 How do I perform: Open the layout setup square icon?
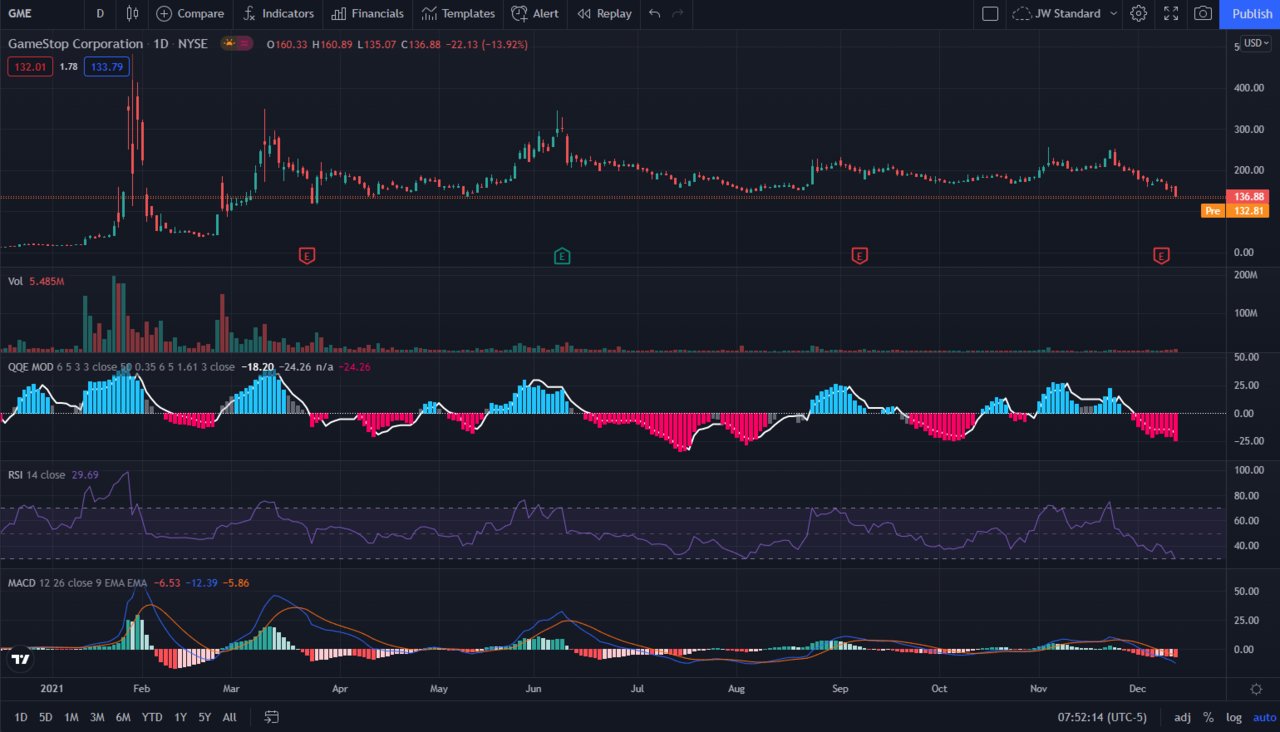(x=990, y=14)
